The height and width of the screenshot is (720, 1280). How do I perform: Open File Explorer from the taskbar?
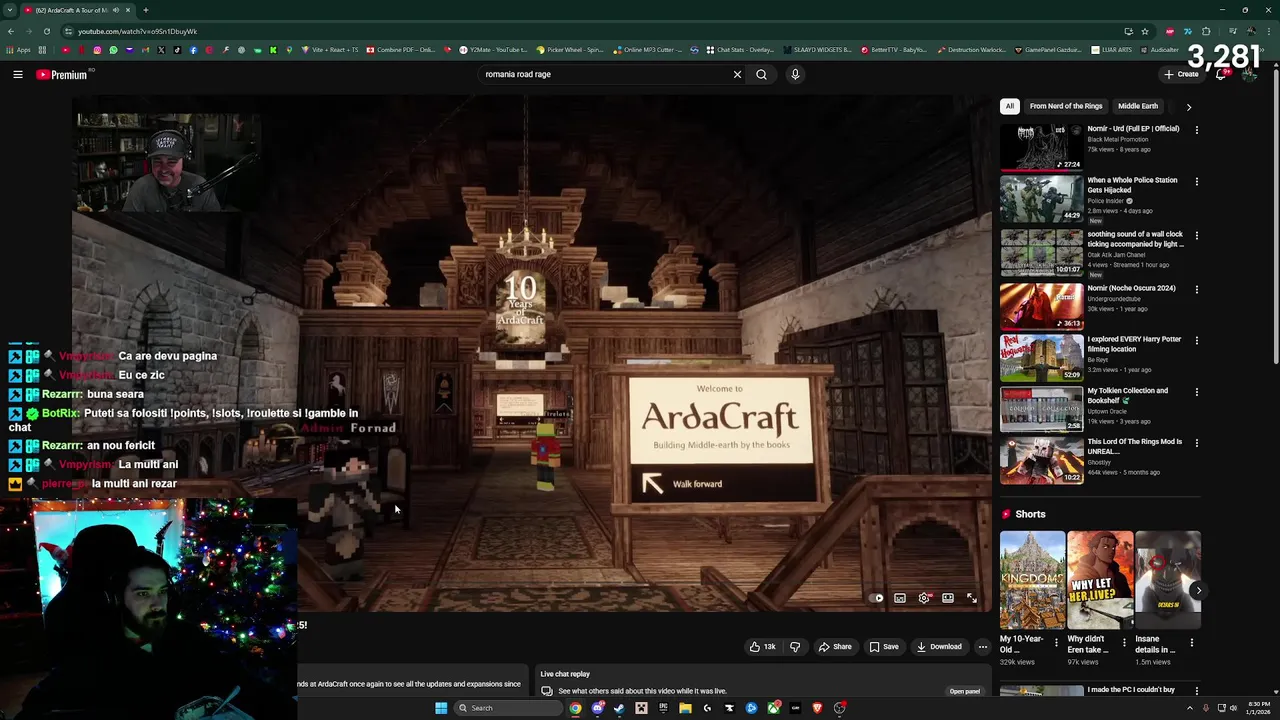click(x=685, y=708)
